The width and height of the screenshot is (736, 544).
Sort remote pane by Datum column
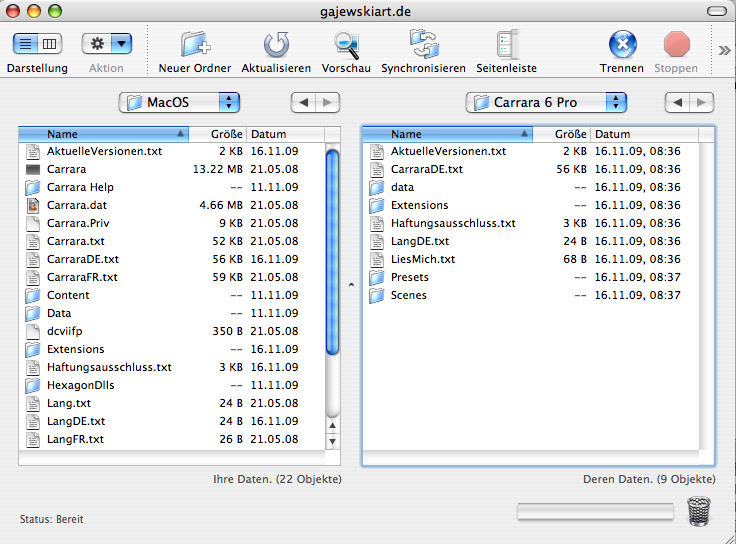pos(644,134)
